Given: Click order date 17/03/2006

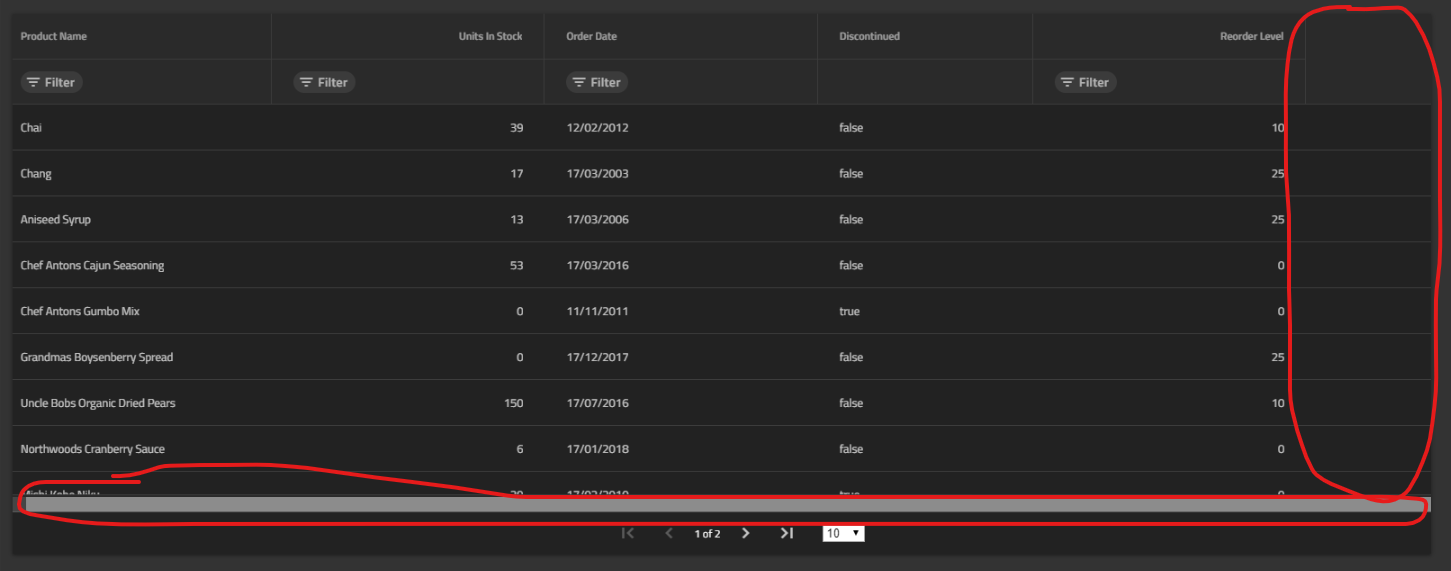Looking at the screenshot, I should pyautogui.click(x=598, y=220).
